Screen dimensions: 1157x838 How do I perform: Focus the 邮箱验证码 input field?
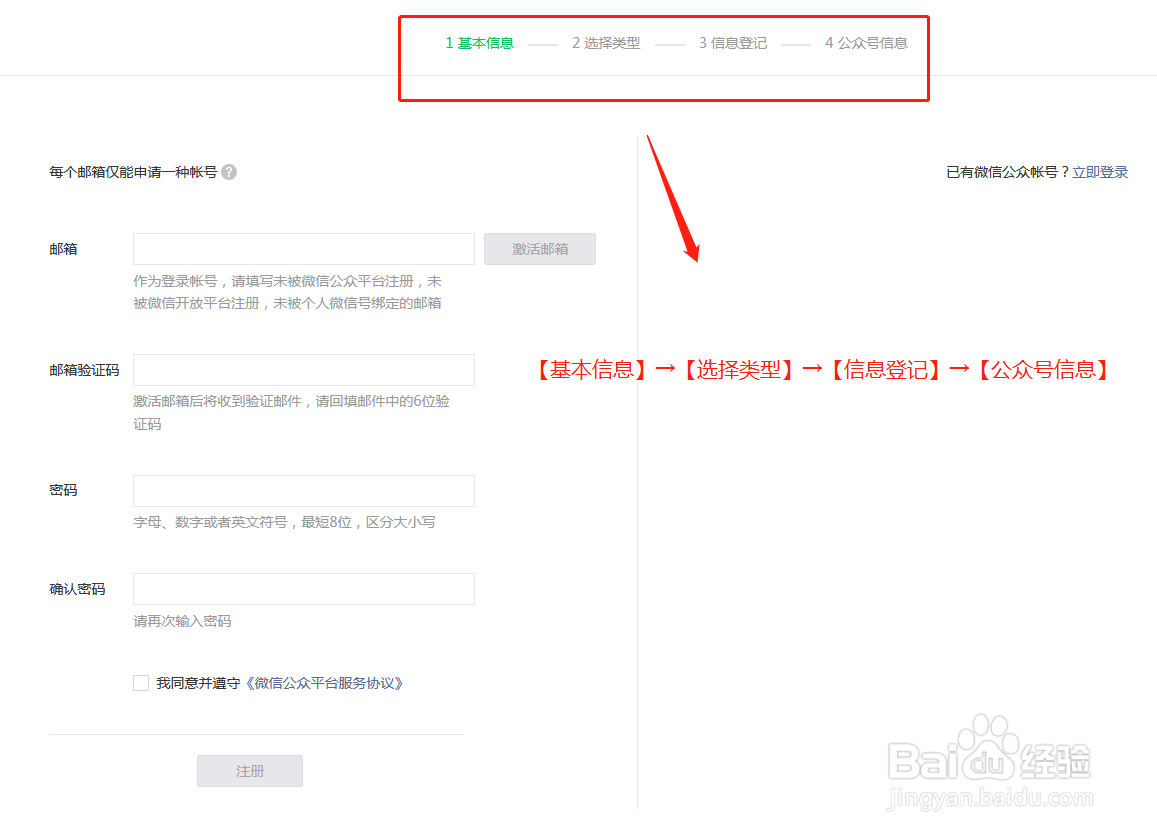(304, 370)
